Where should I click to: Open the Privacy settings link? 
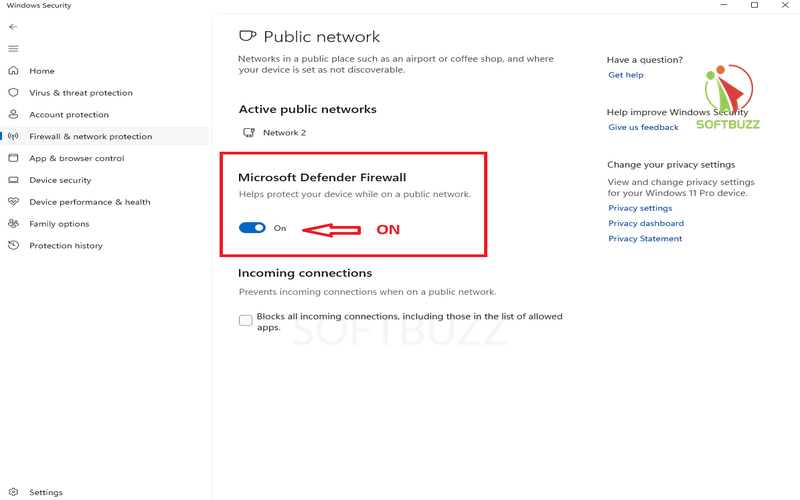[640, 208]
